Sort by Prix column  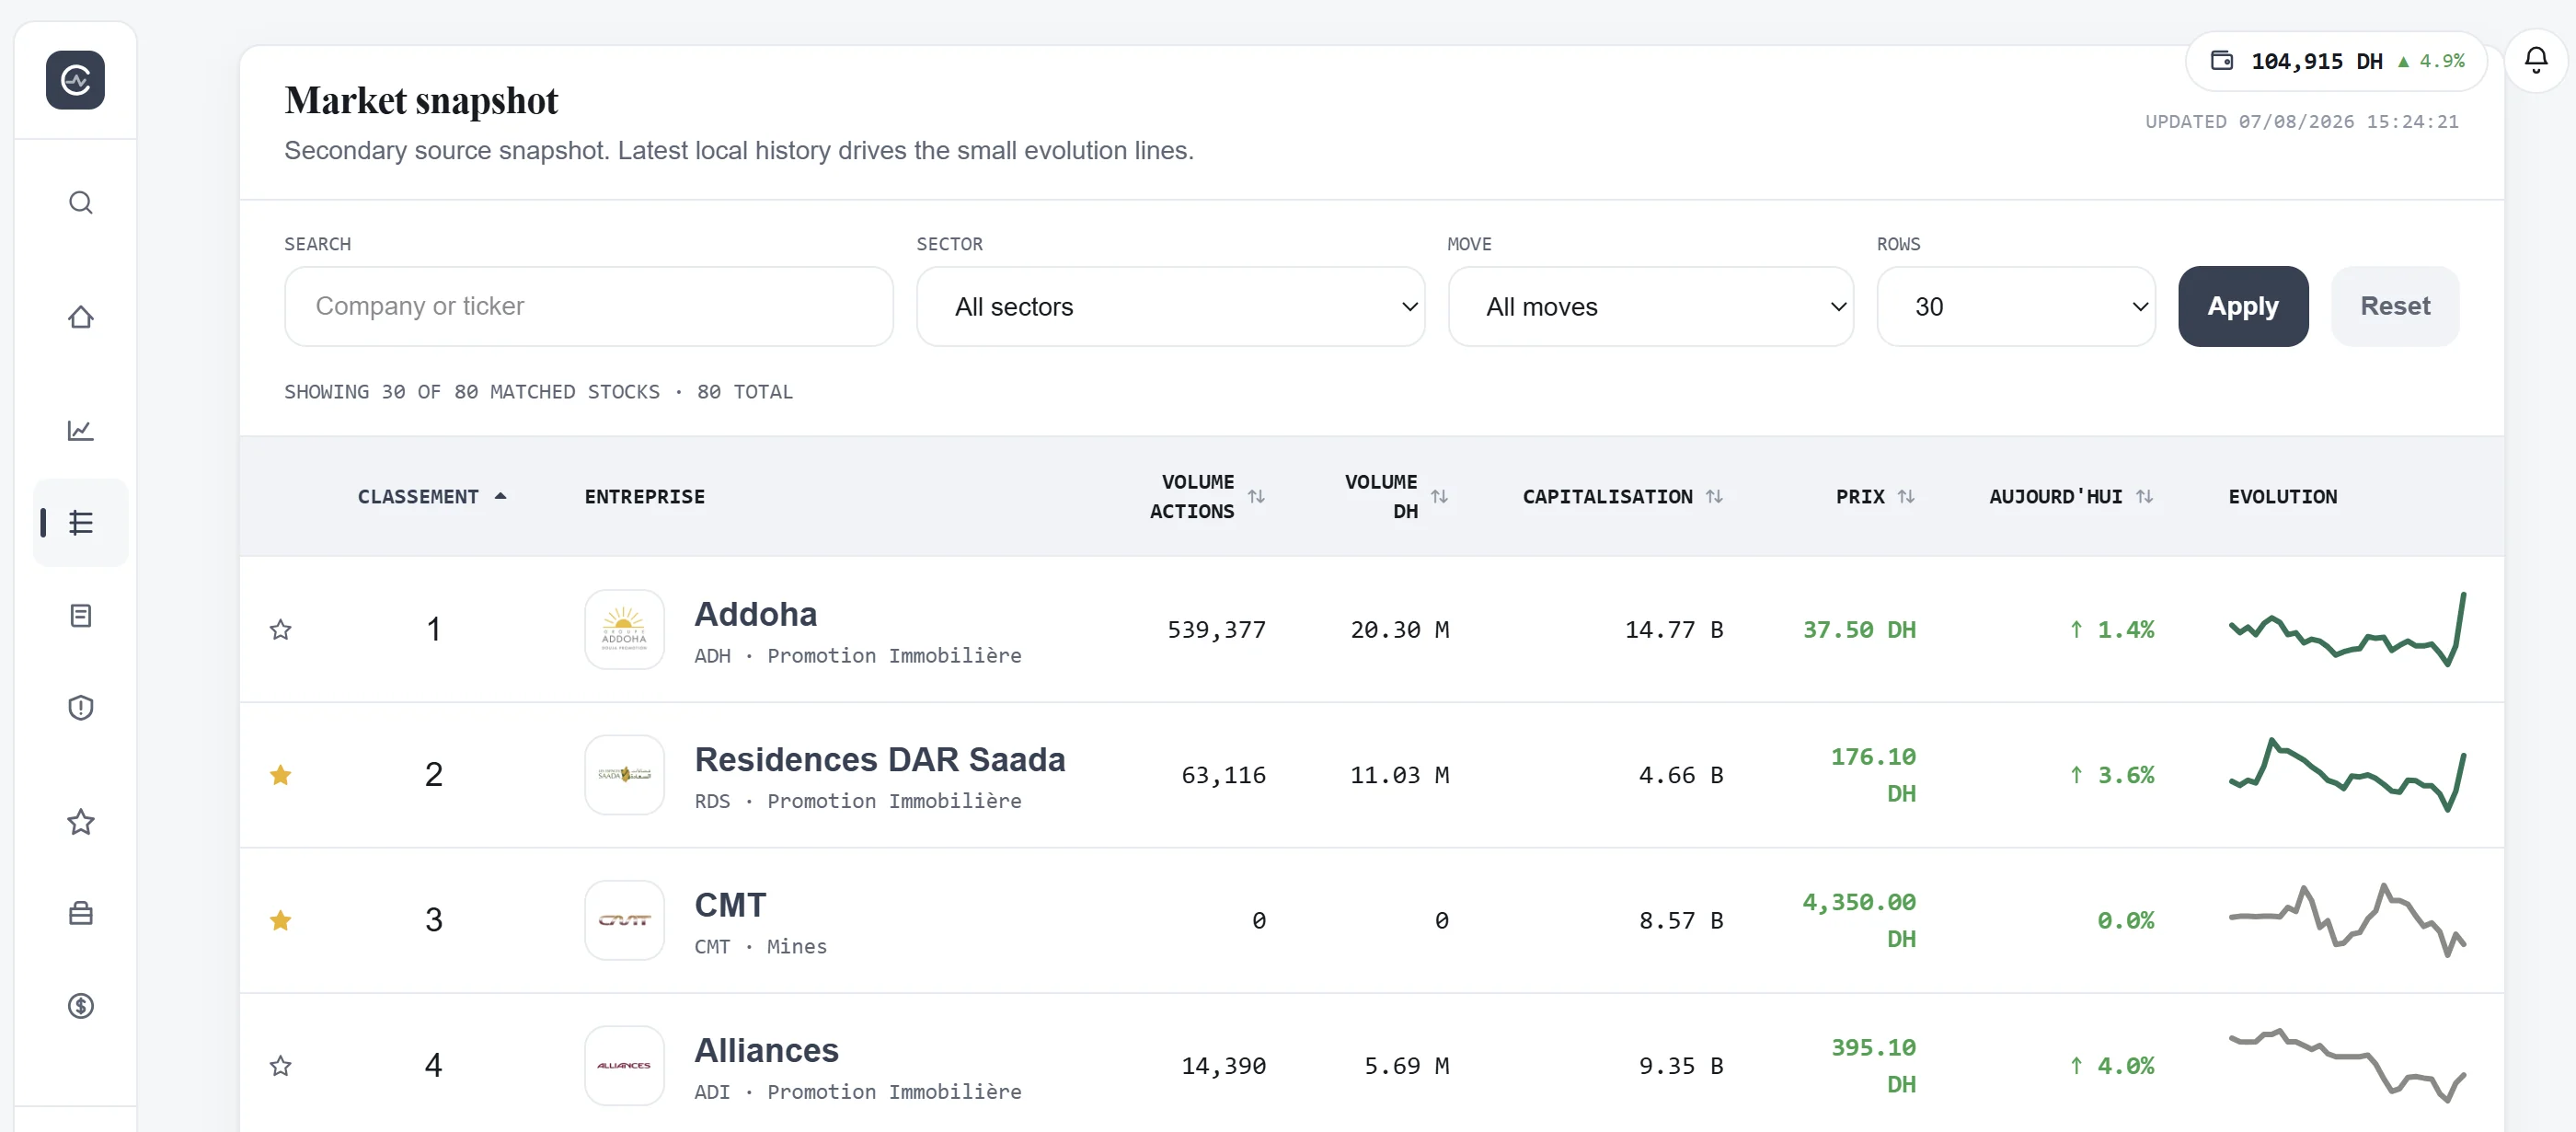click(x=1875, y=497)
